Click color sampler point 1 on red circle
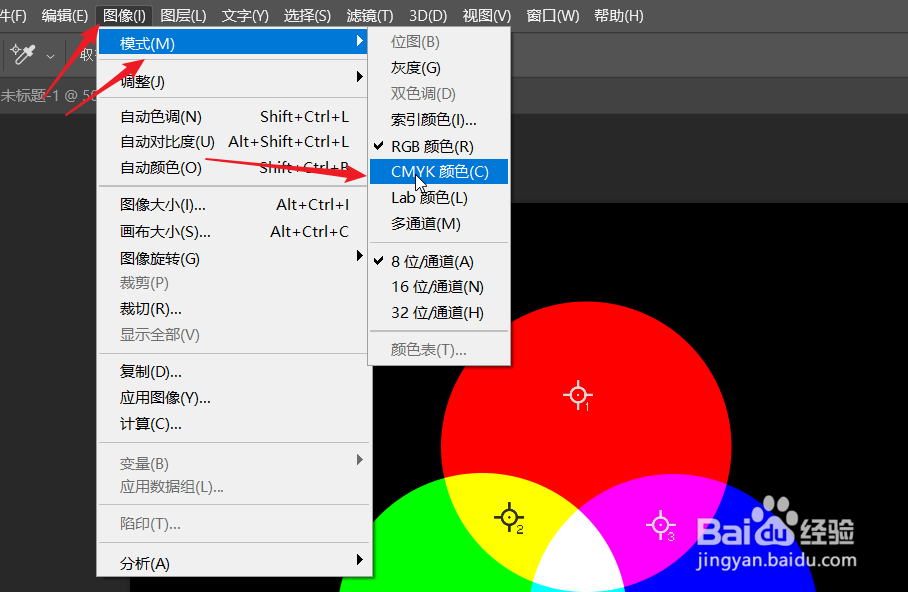Viewport: 908px width, 592px height. pos(578,396)
